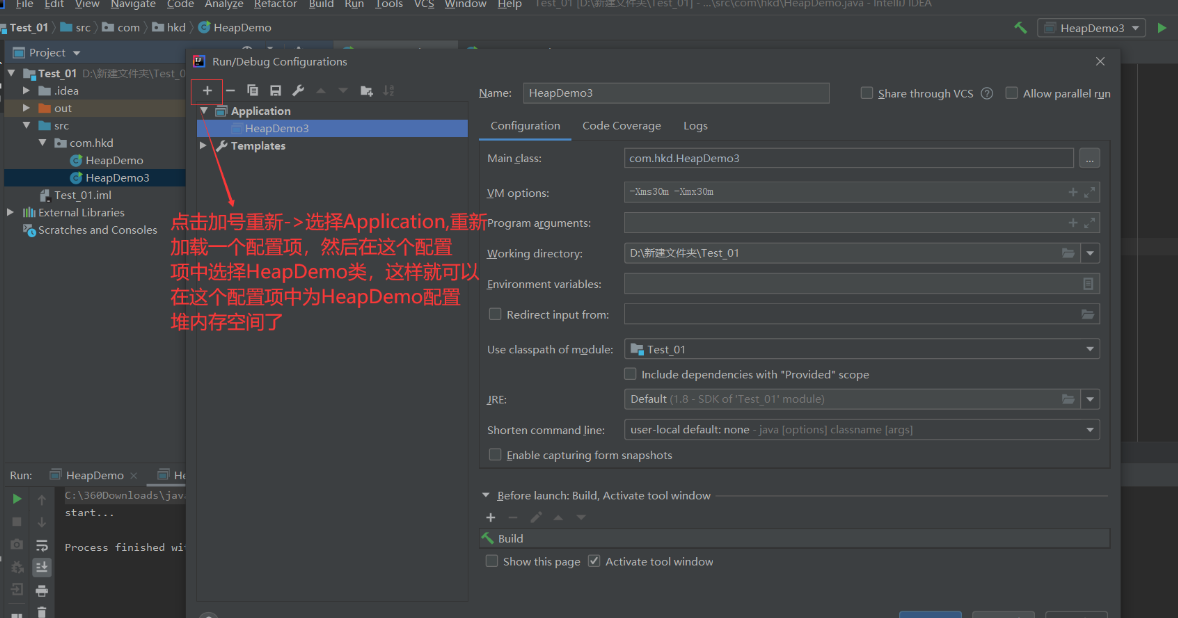
Task: Toggle Redirect input from checkbox
Action: (495, 314)
